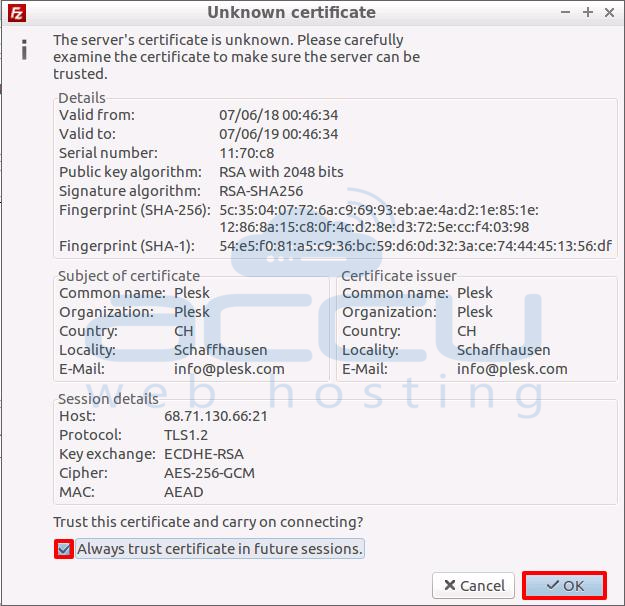Maximize the Unknown certificate dialog
The image size is (625, 606).
[588, 12]
